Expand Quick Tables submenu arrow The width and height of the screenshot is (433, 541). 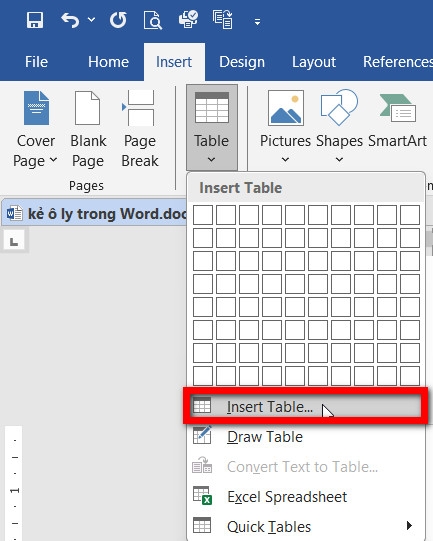point(409,525)
